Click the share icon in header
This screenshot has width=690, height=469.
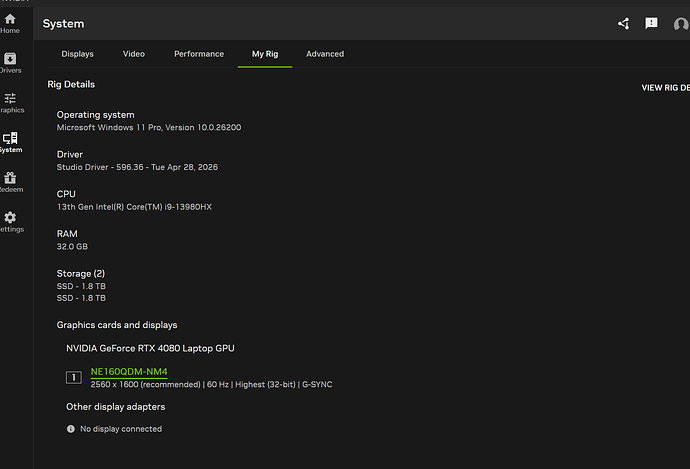[624, 23]
